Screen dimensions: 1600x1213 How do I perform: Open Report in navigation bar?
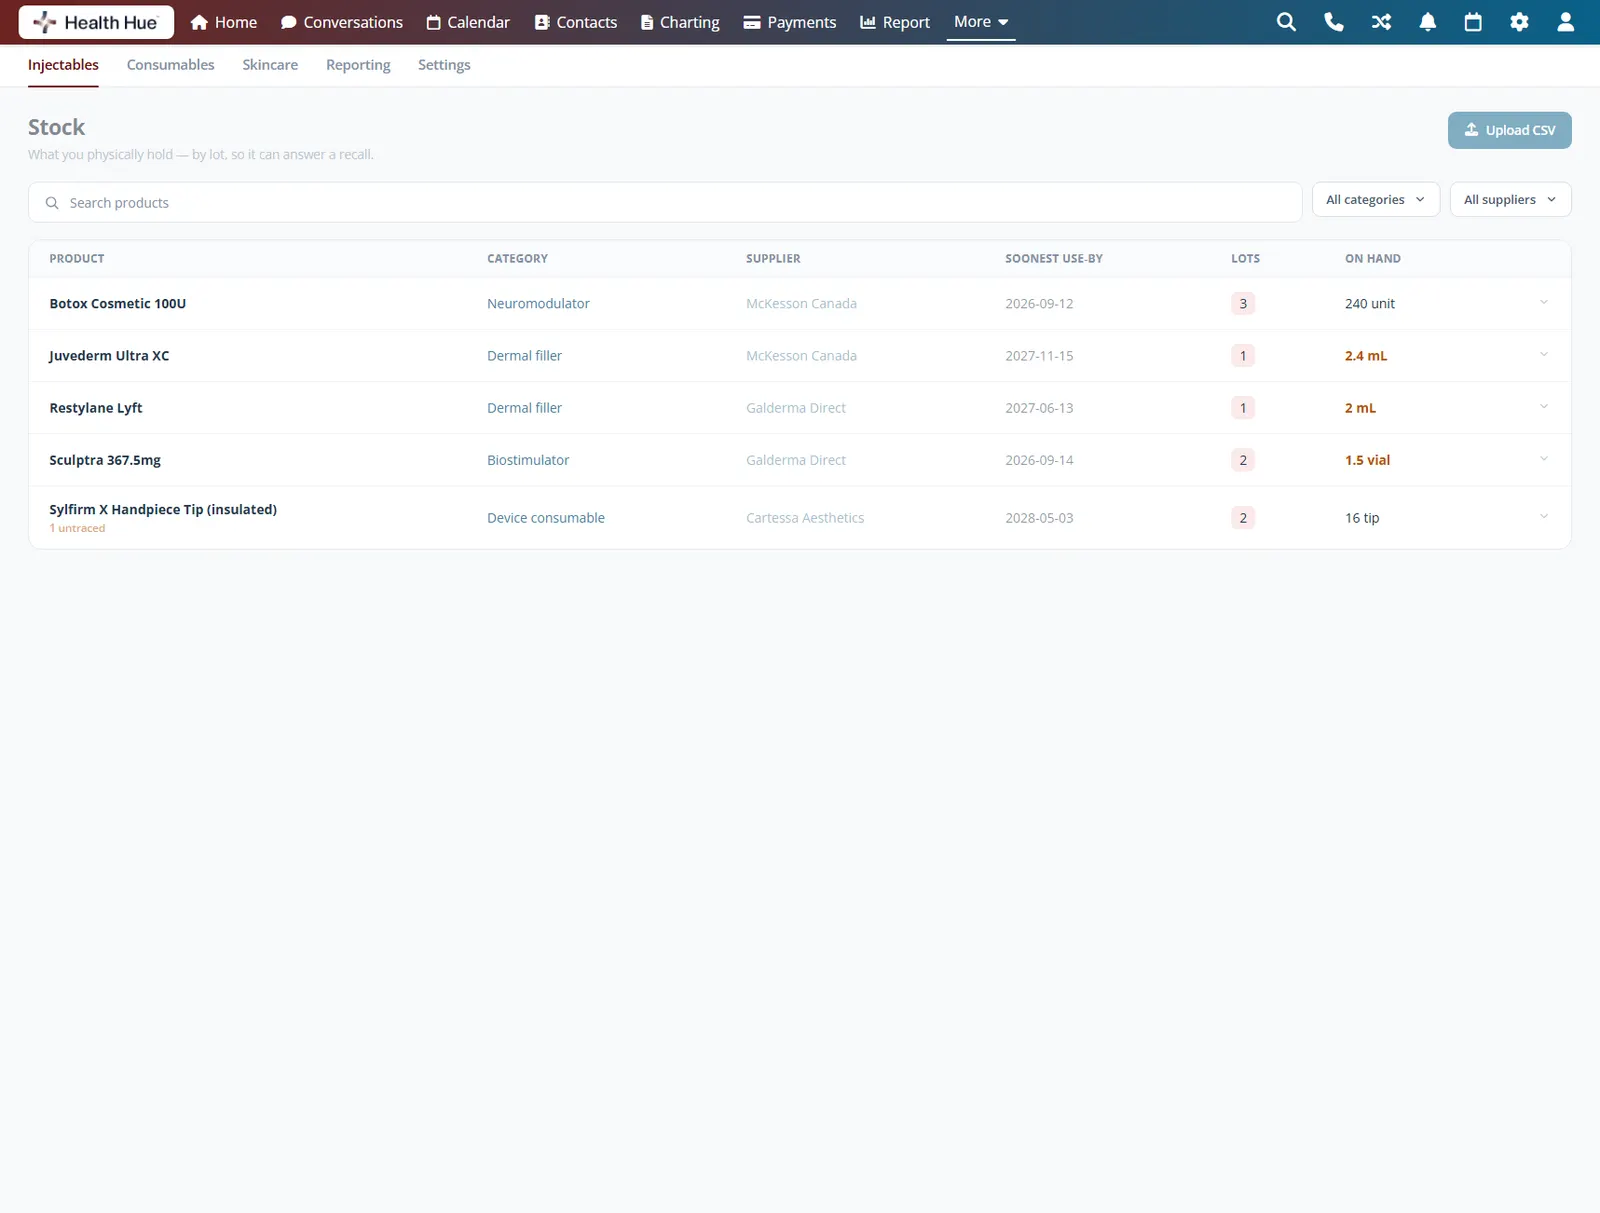point(895,22)
